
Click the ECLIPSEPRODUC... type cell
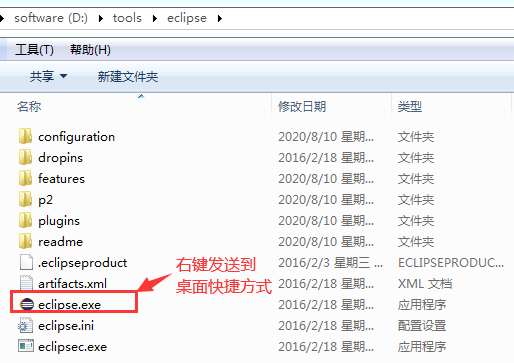(451, 263)
